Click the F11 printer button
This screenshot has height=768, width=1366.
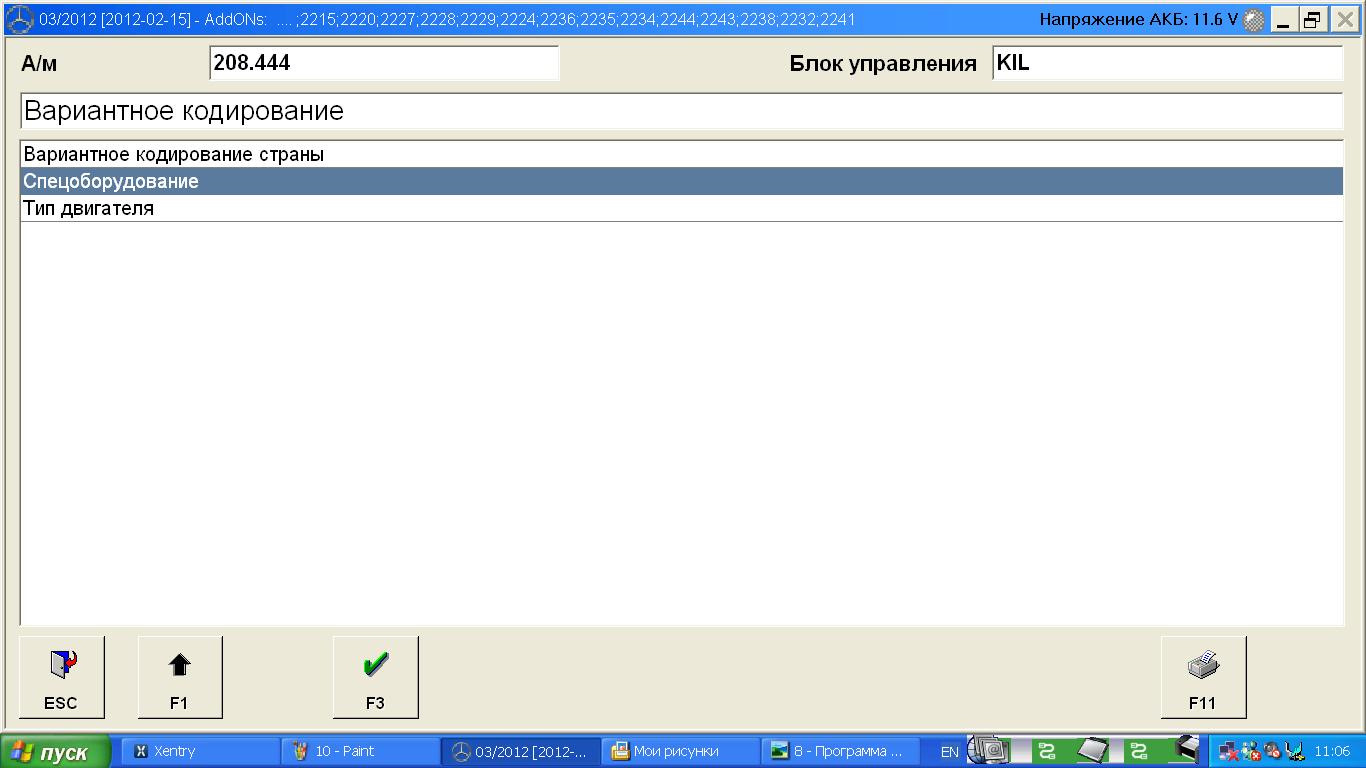(1203, 677)
